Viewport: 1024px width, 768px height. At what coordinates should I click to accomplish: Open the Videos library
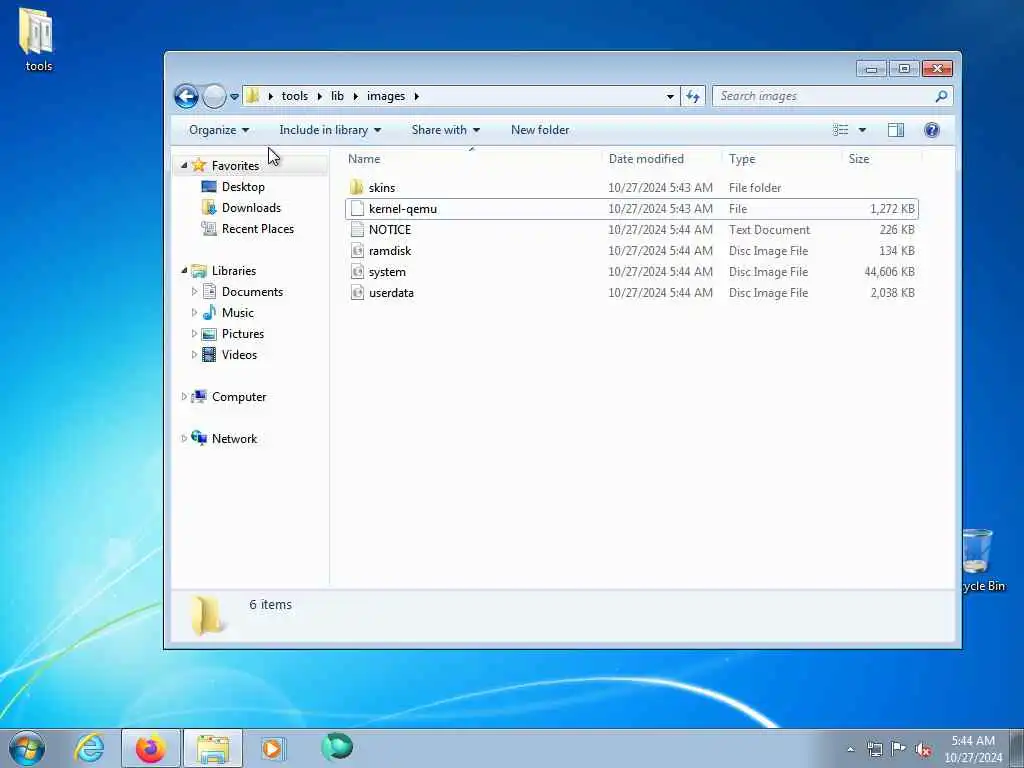pyautogui.click(x=239, y=355)
